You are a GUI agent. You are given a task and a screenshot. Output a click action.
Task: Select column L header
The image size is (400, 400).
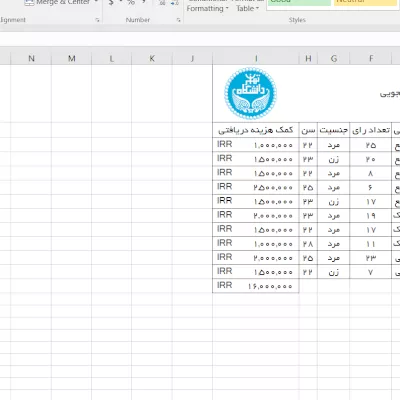112,59
